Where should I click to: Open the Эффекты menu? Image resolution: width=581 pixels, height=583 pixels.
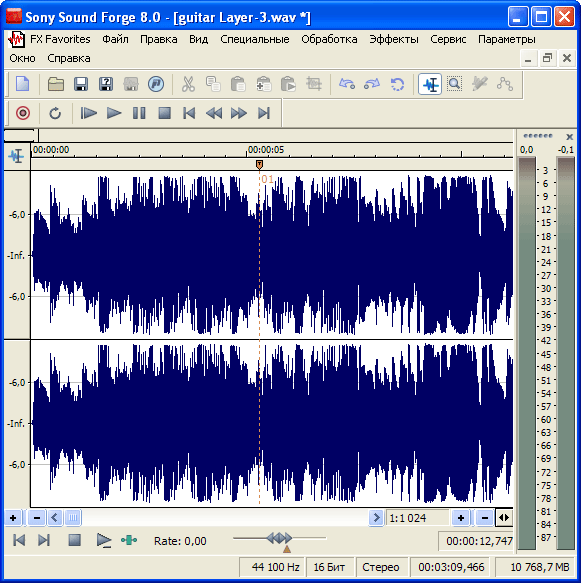pyautogui.click(x=394, y=39)
